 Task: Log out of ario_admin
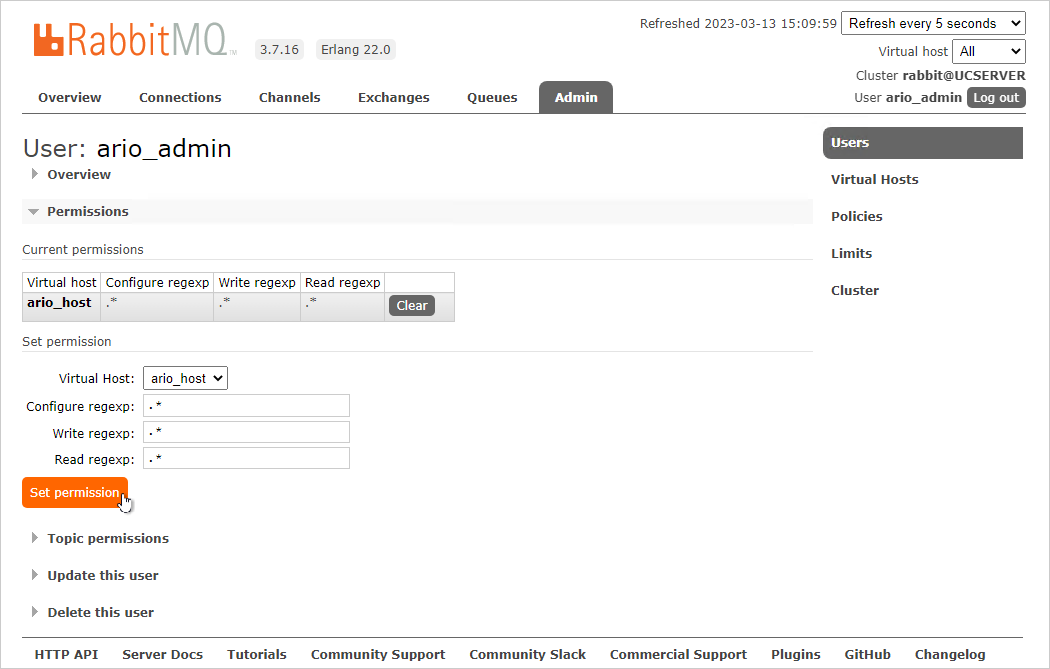coord(996,97)
